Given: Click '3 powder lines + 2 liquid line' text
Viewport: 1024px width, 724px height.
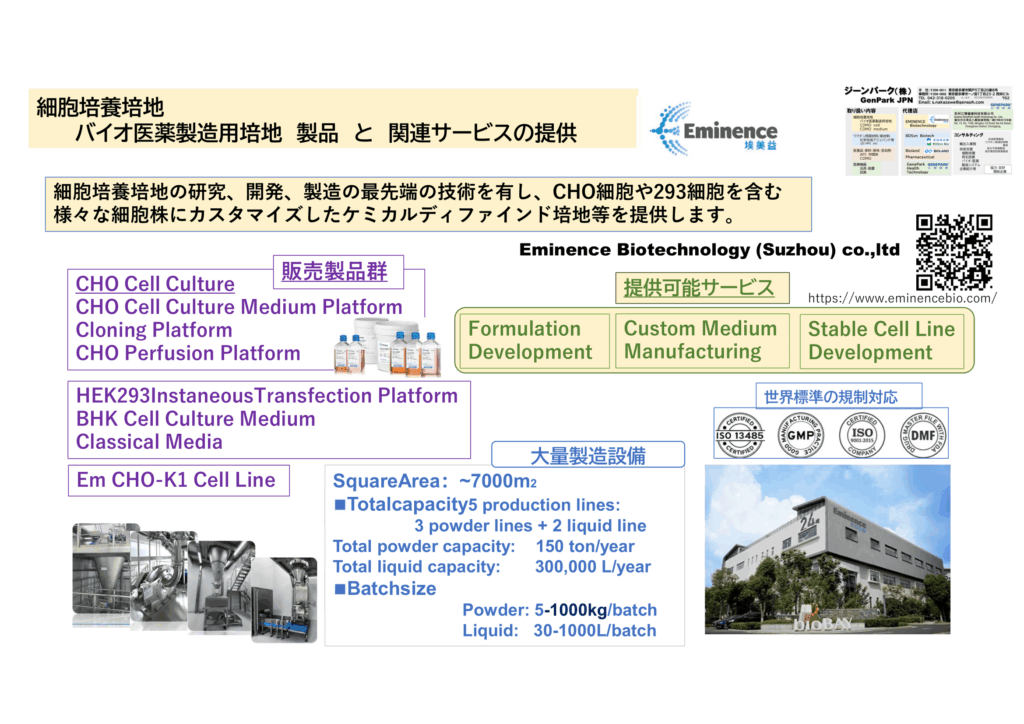Looking at the screenshot, I should coord(530,526).
